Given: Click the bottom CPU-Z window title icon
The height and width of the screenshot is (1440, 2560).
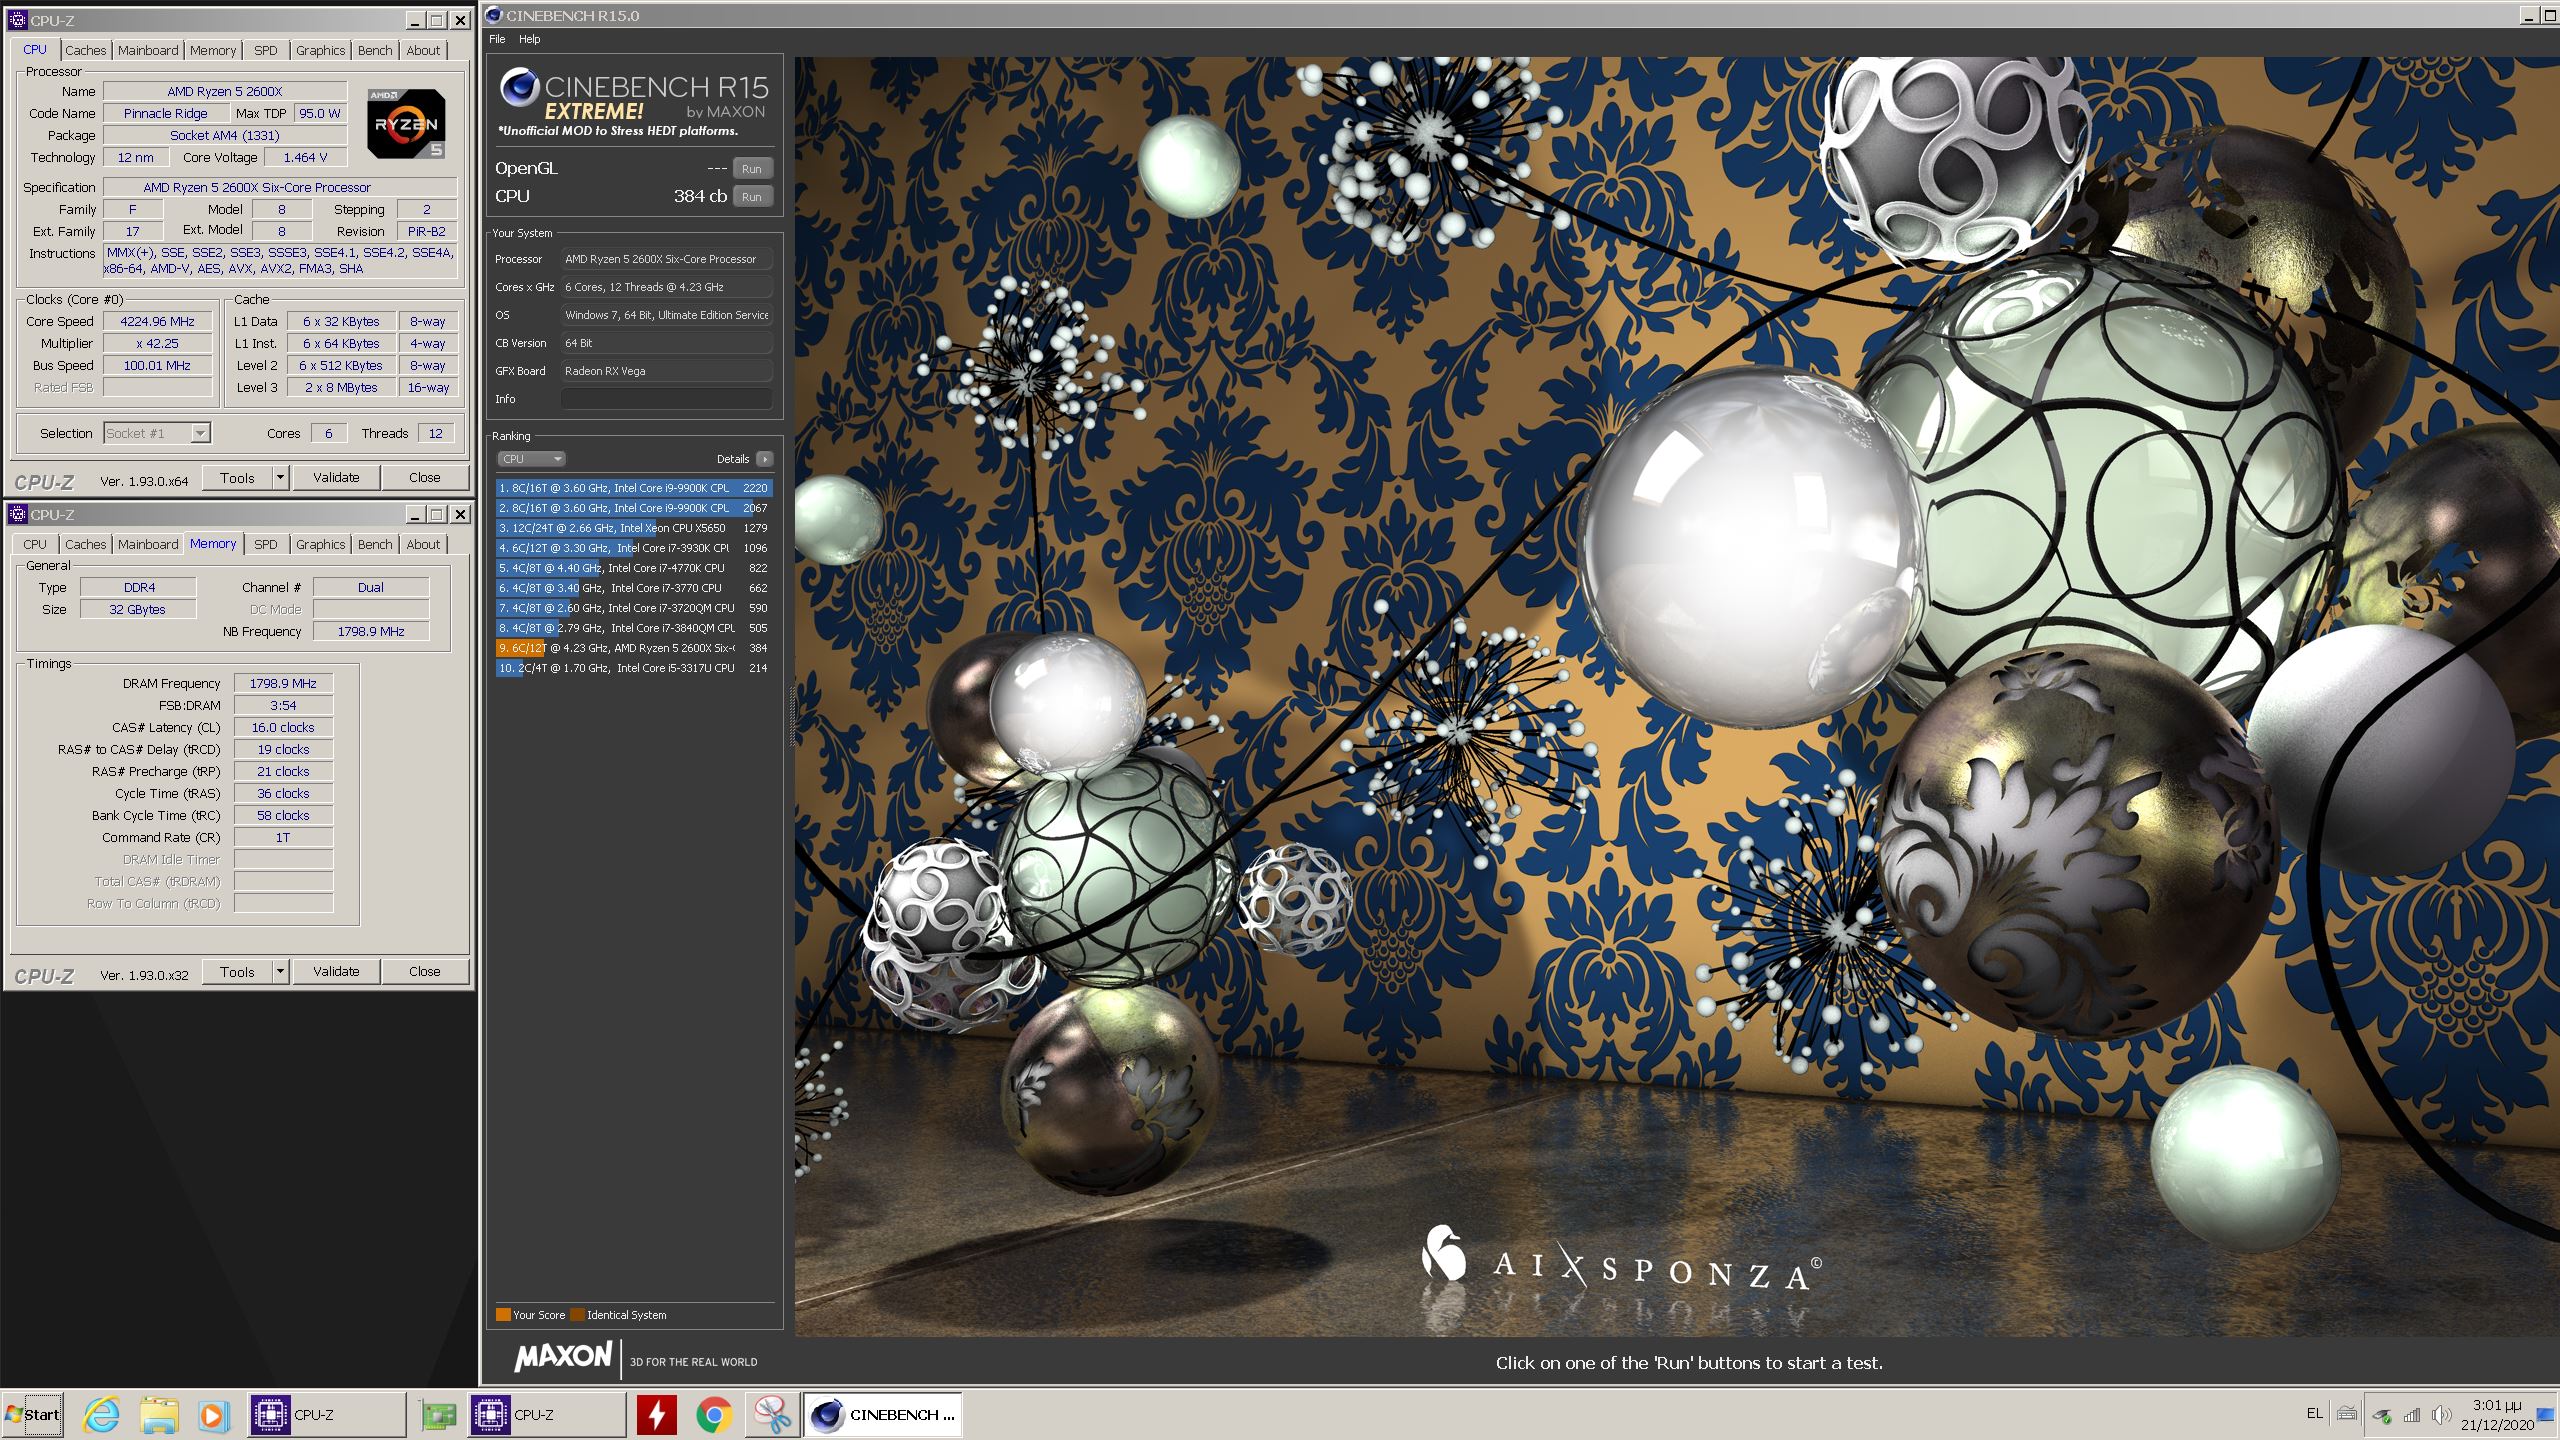Looking at the screenshot, I should click(17, 514).
